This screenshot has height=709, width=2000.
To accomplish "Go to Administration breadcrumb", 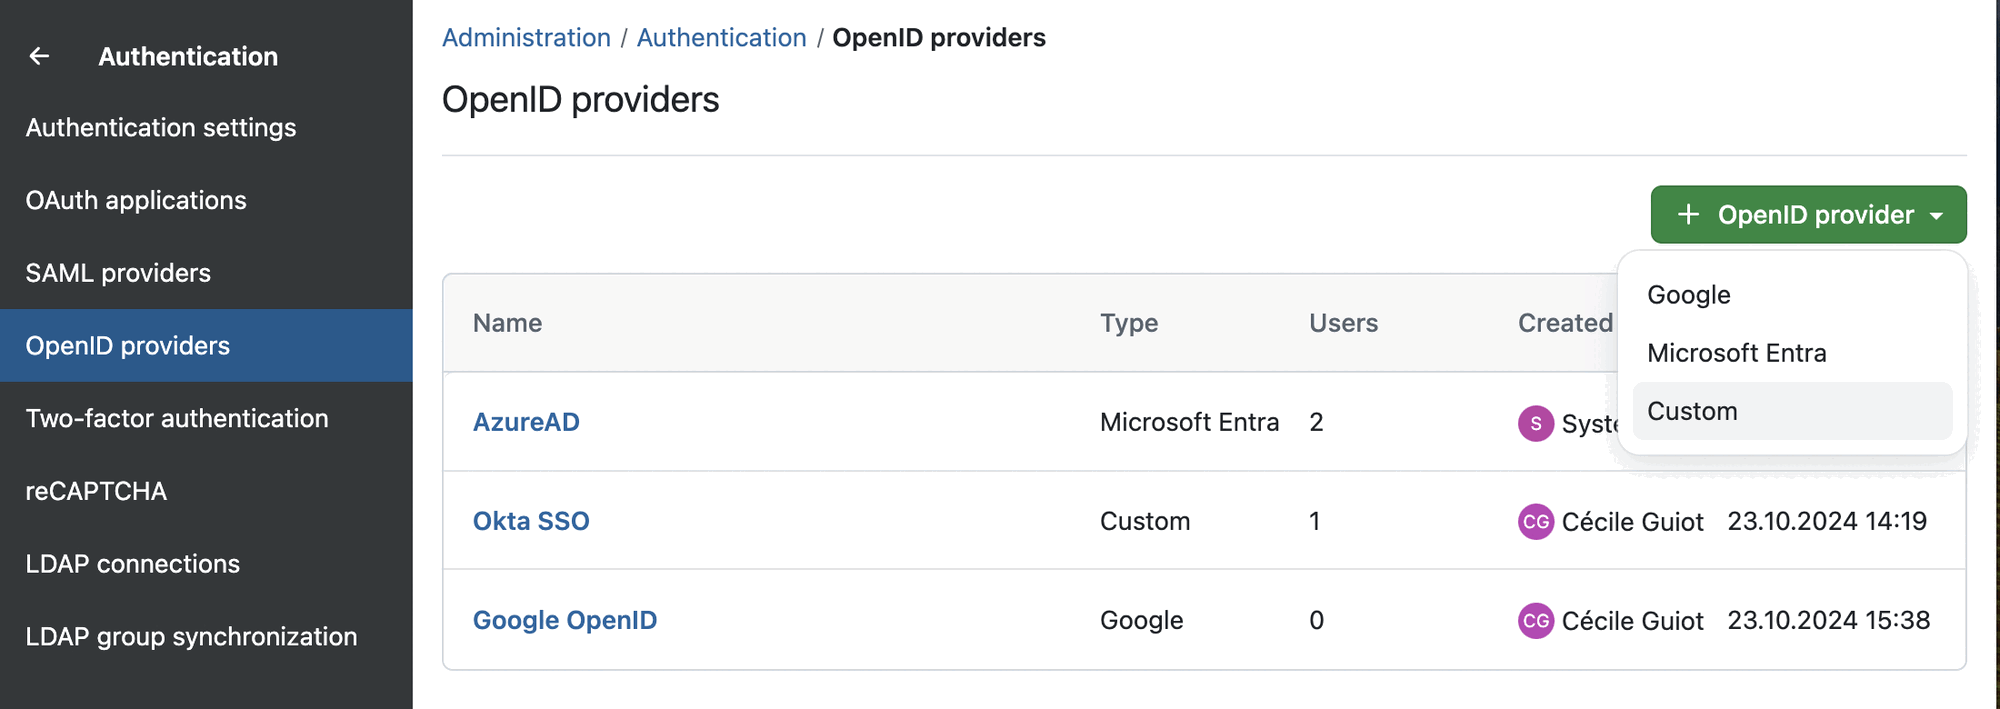I will pyautogui.click(x=526, y=38).
